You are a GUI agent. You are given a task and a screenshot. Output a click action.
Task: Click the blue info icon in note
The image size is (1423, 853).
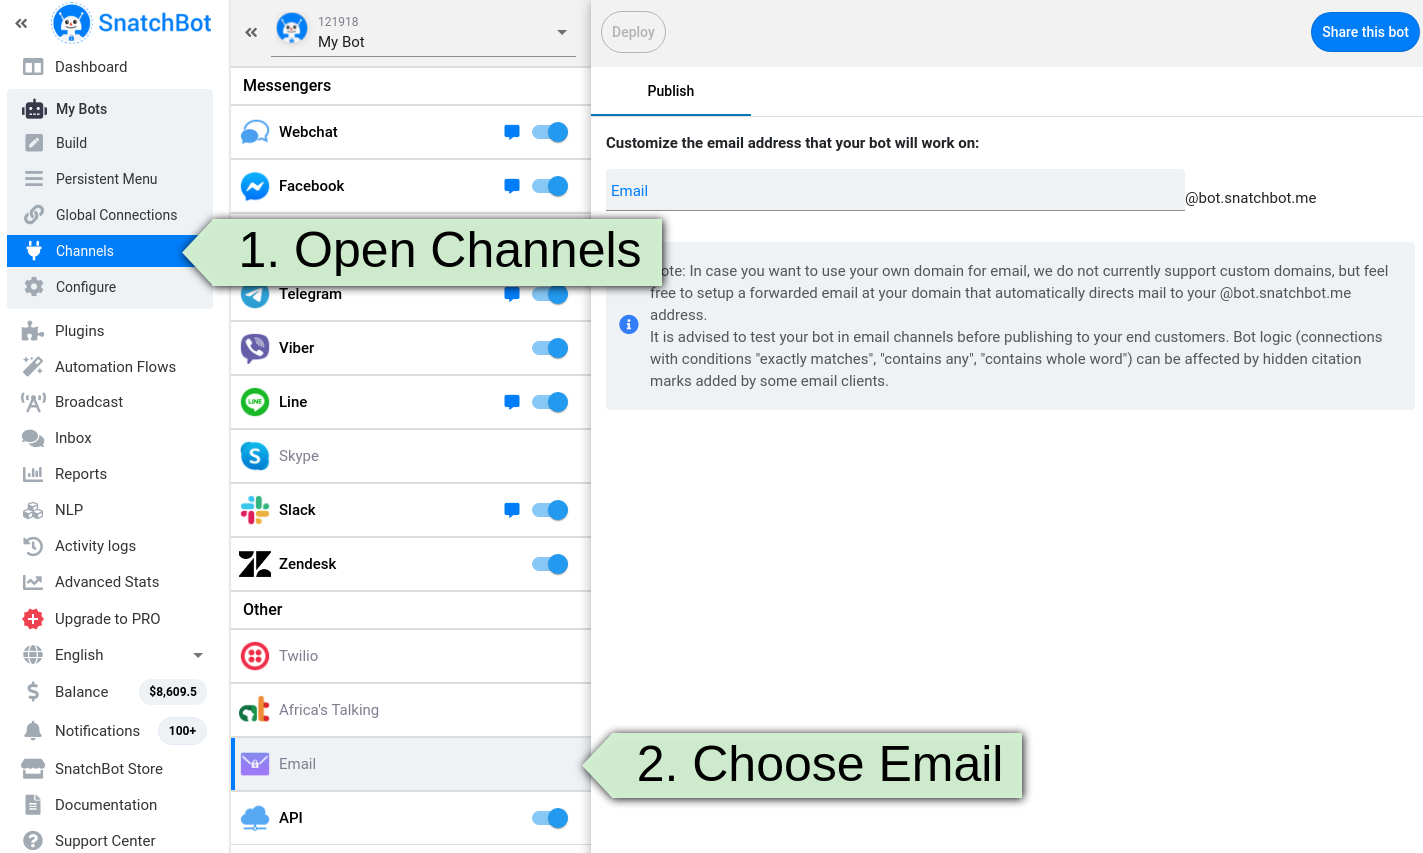[x=629, y=324]
